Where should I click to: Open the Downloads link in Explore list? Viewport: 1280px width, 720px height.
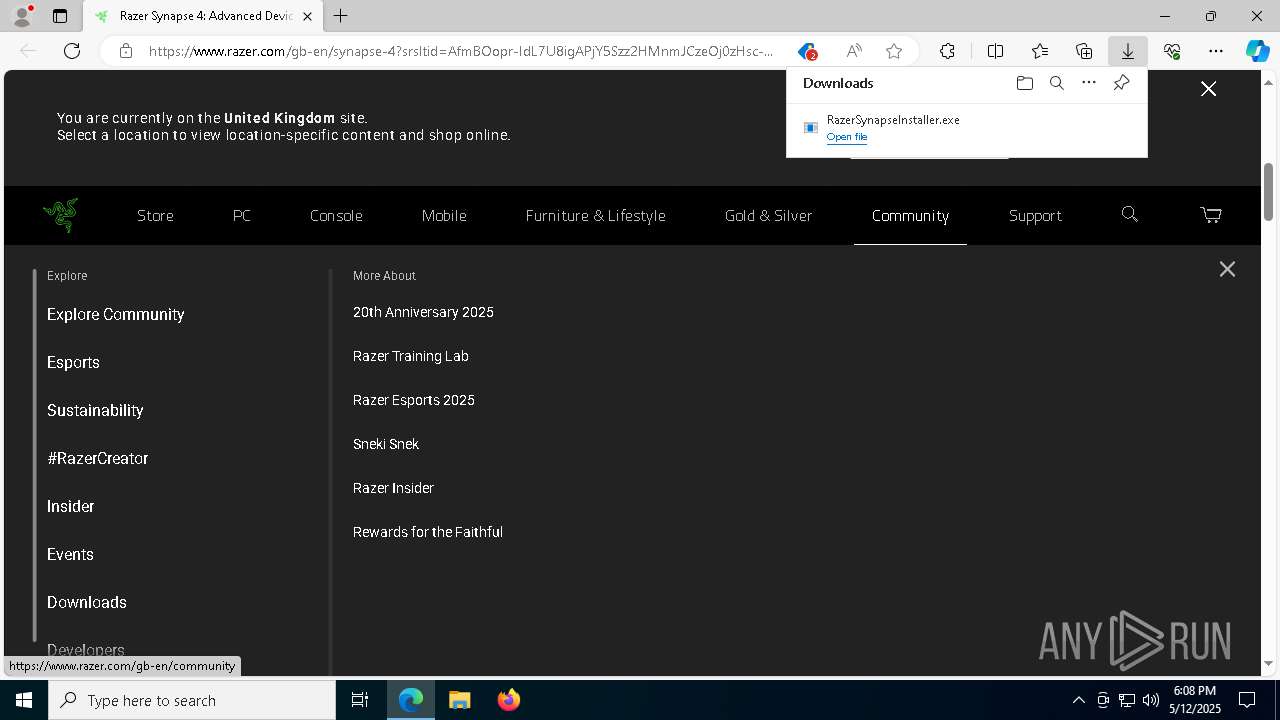[x=87, y=602]
